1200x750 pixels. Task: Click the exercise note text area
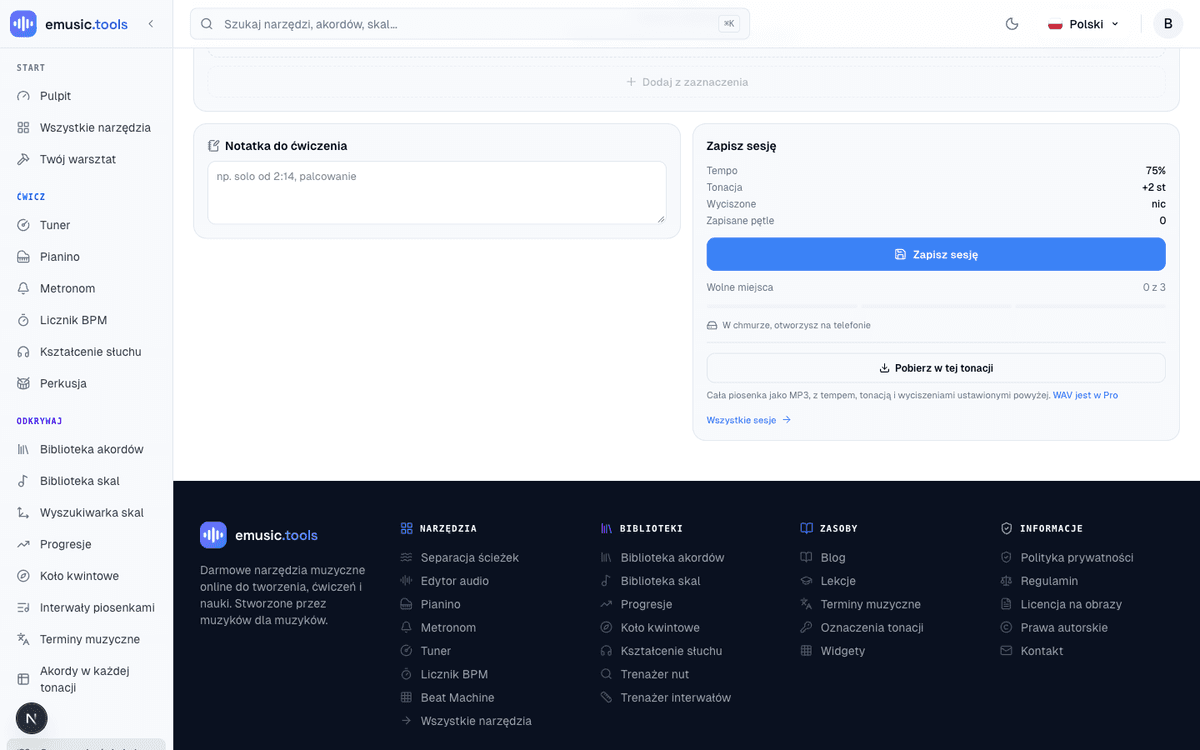[x=437, y=193]
